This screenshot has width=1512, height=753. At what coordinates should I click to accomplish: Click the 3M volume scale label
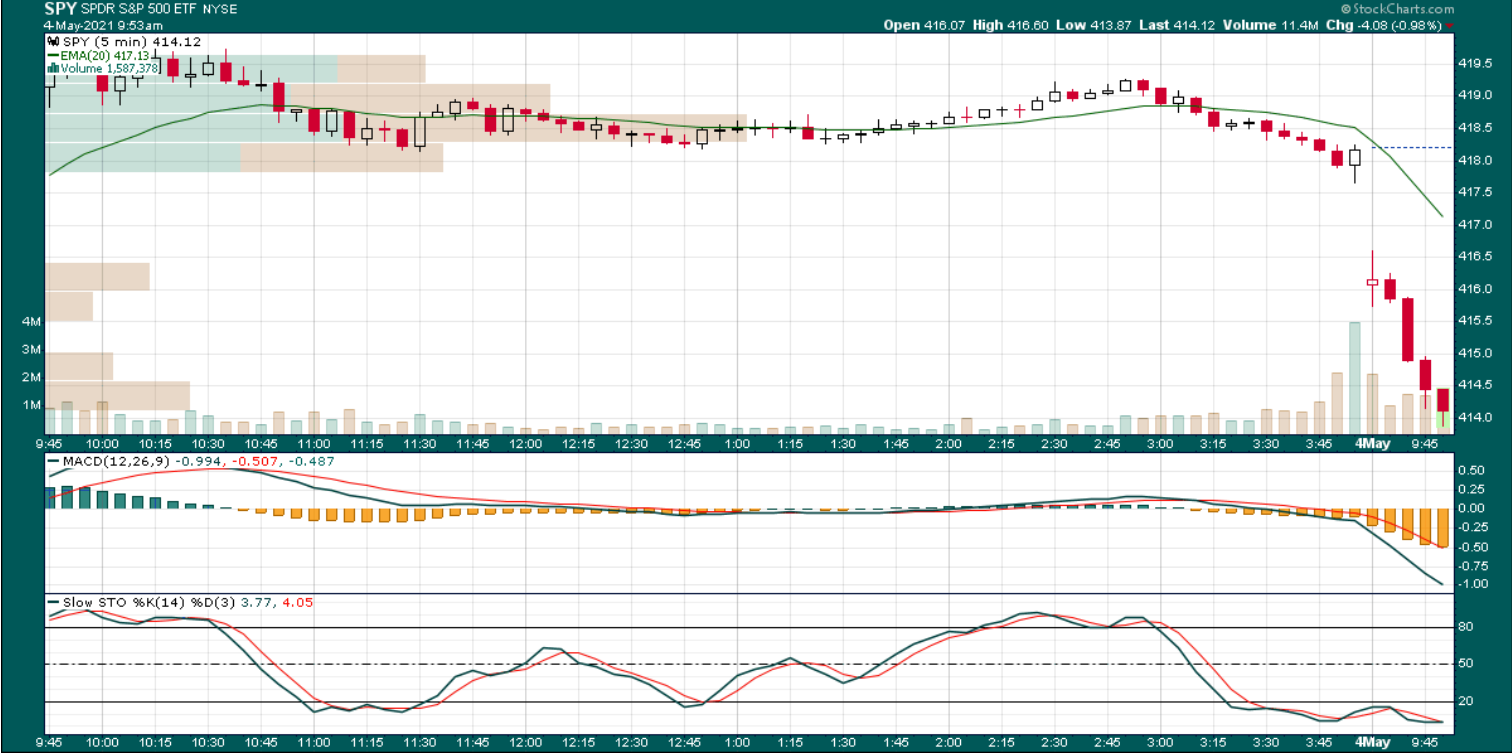click(31, 350)
